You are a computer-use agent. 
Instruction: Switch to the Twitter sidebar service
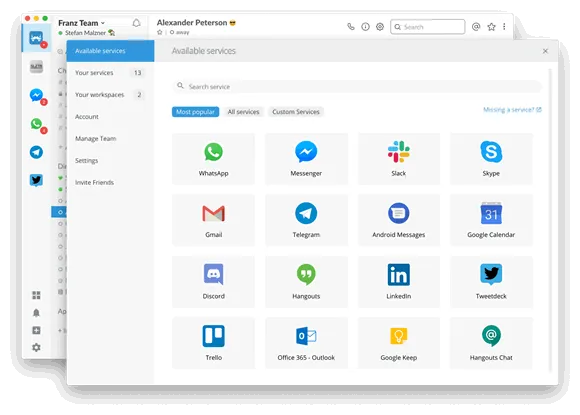(x=36, y=180)
